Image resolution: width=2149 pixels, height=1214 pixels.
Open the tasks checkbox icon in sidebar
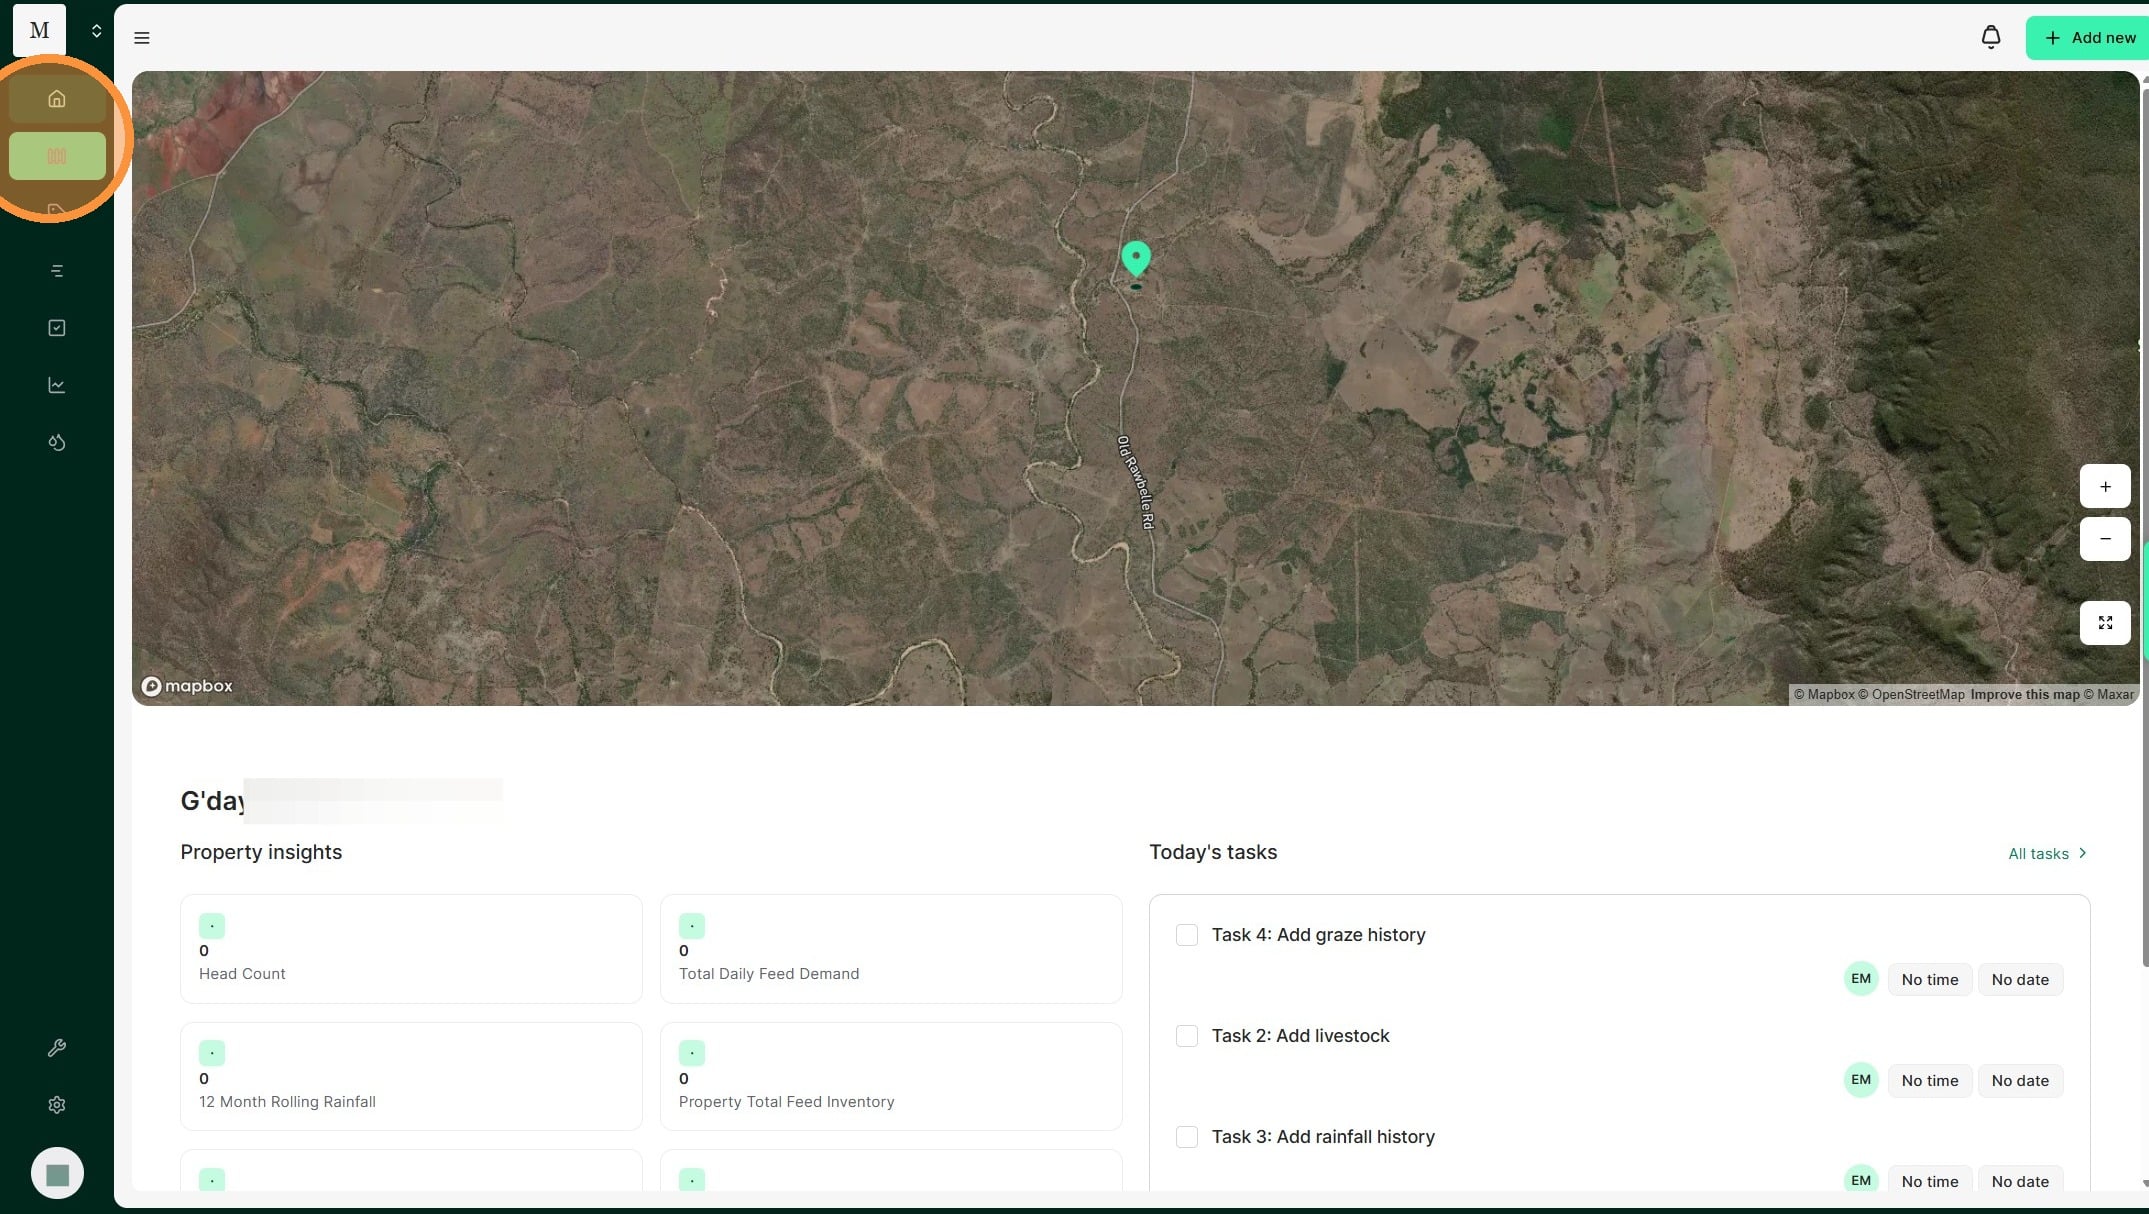[57, 328]
